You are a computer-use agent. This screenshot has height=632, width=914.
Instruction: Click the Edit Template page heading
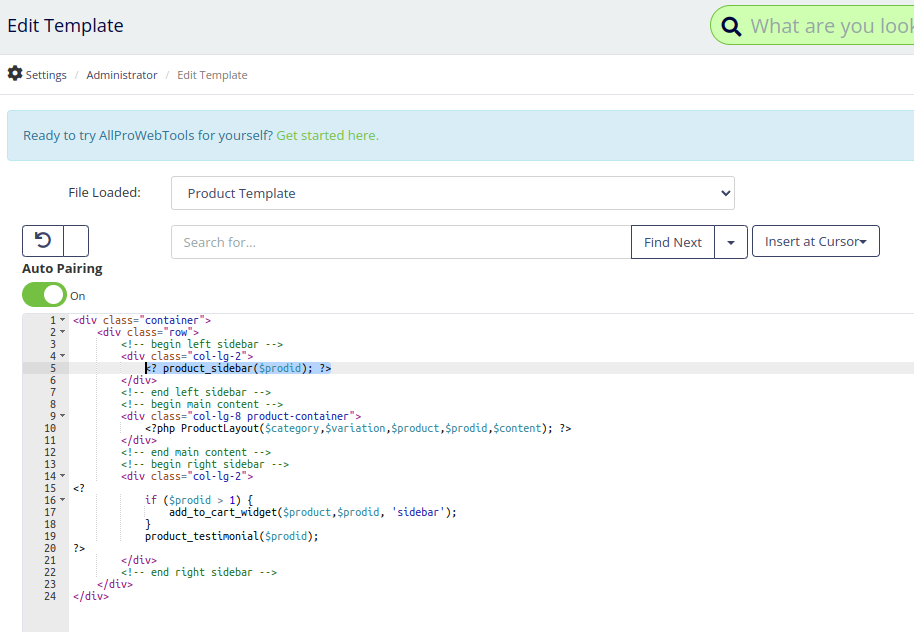pyautogui.click(x=65, y=26)
